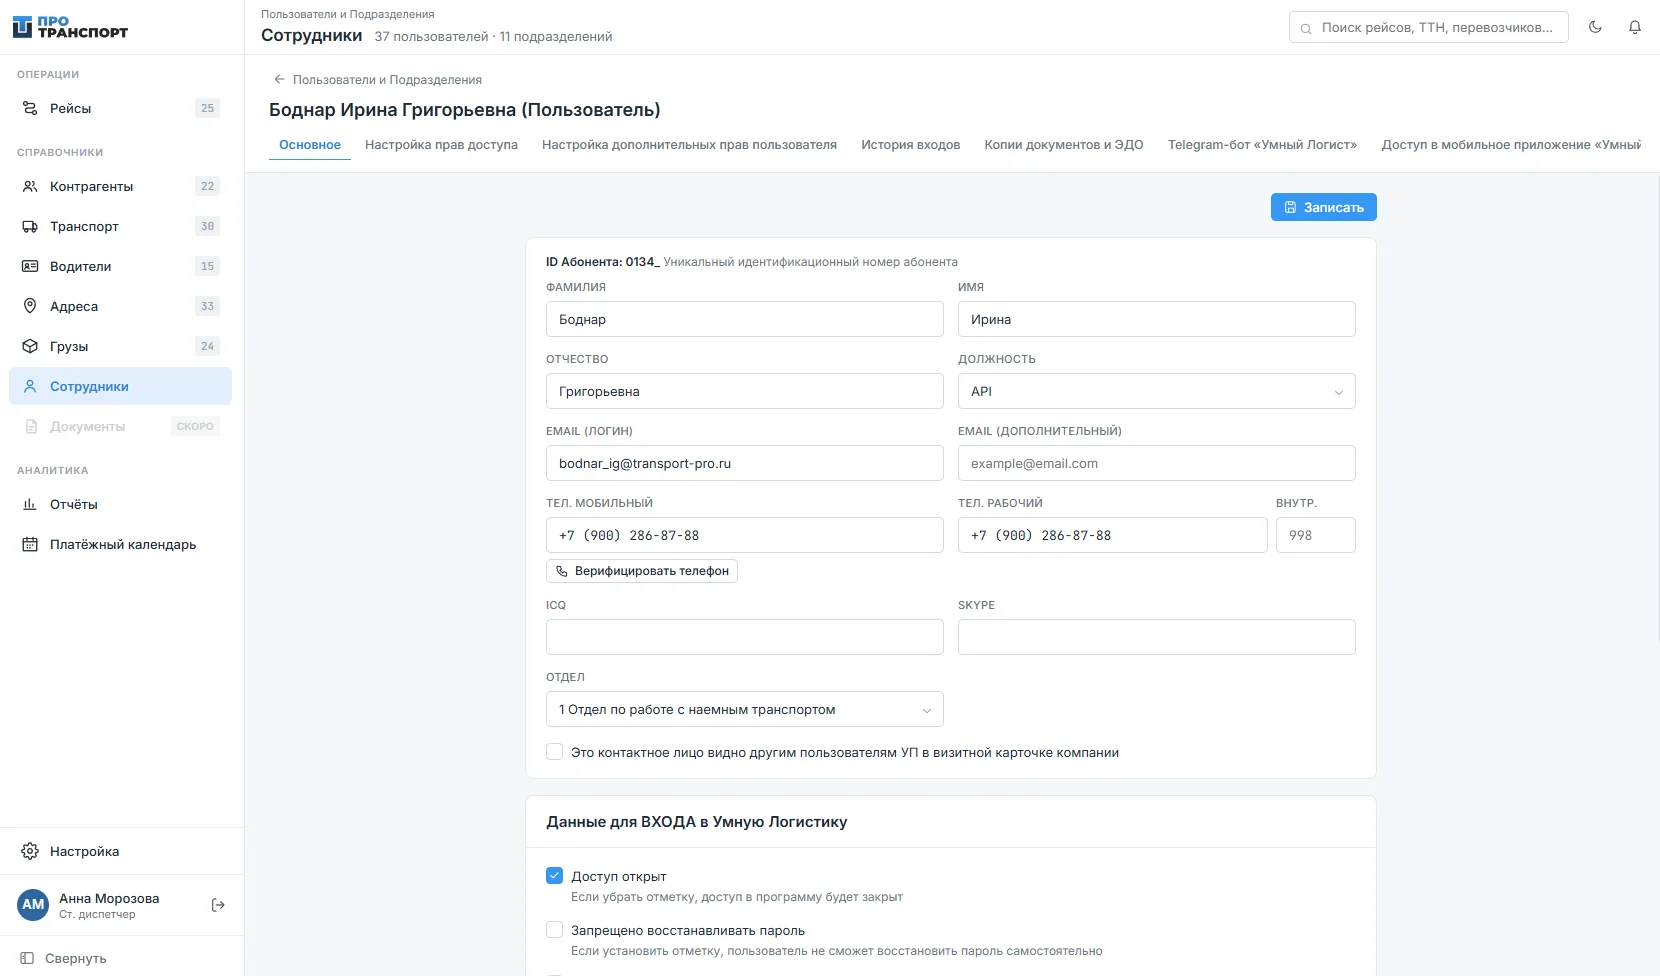Toggle dark mode moon icon
Image resolution: width=1660 pixels, height=976 pixels.
[x=1595, y=27]
